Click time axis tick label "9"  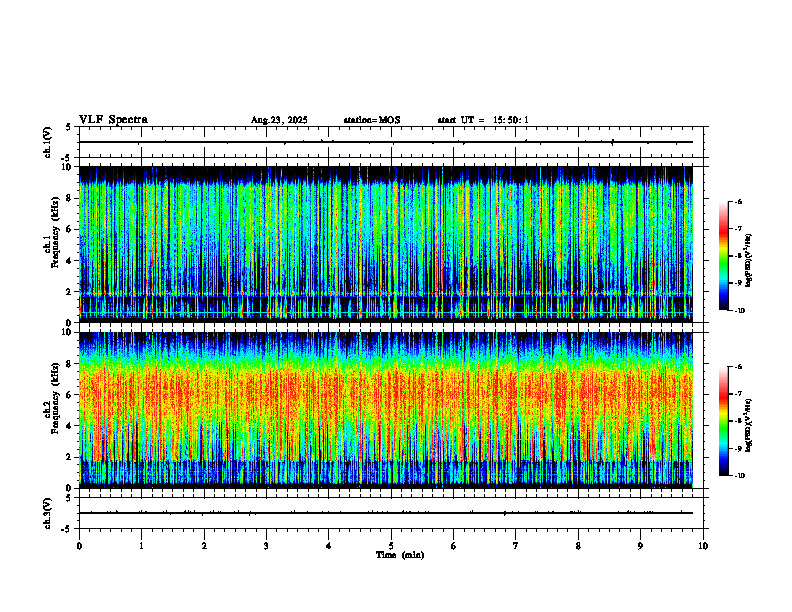[x=640, y=546]
